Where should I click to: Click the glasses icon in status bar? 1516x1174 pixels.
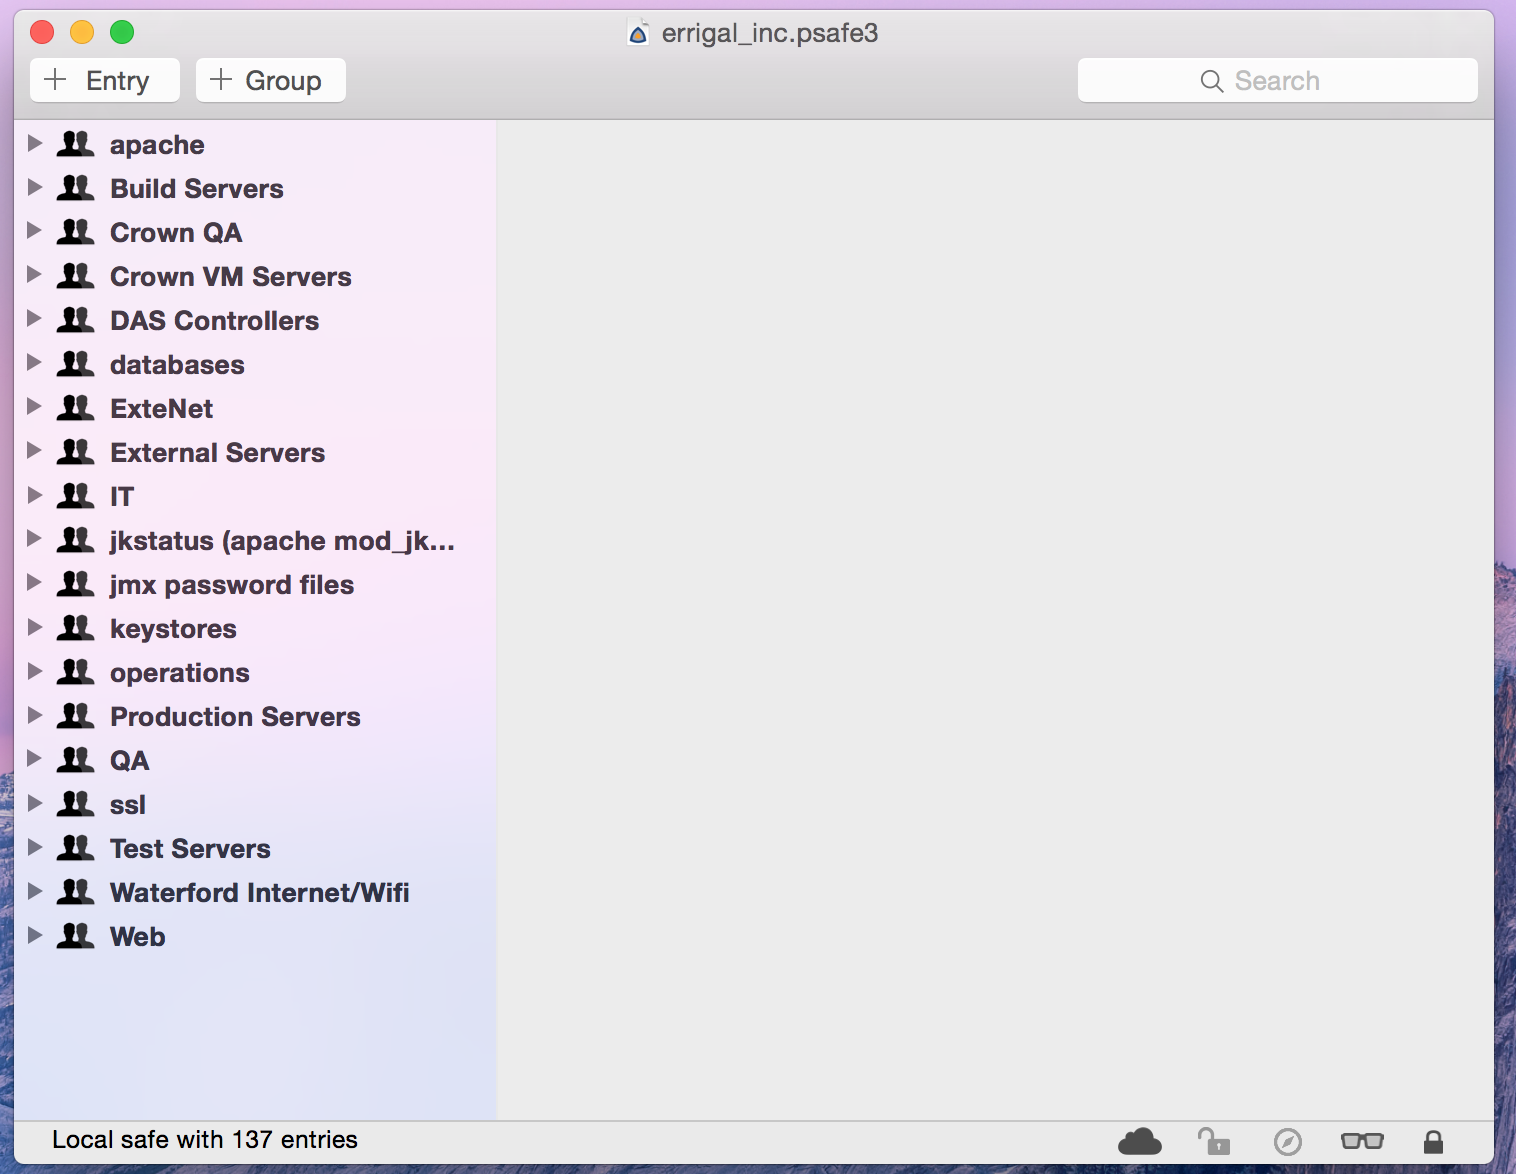(1361, 1141)
